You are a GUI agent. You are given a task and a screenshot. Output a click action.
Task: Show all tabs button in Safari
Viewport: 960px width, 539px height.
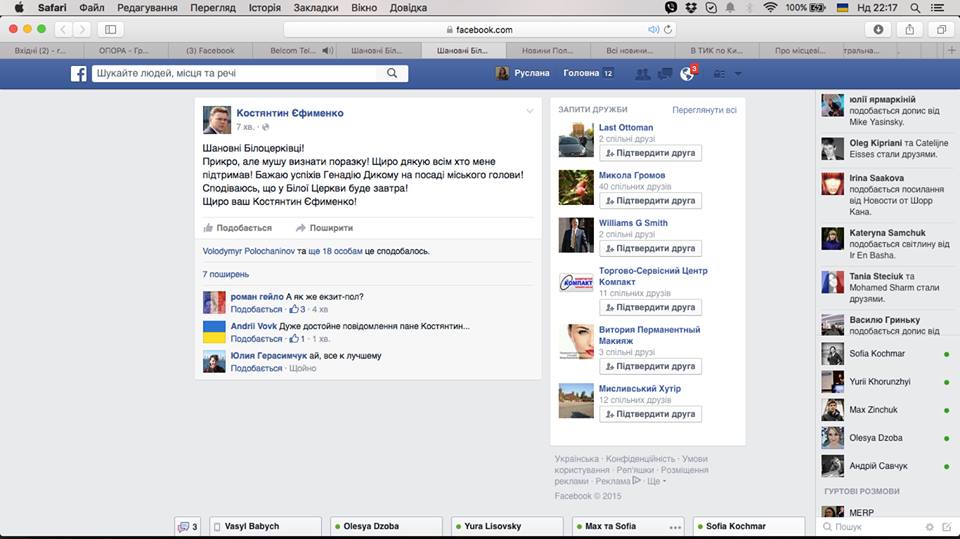941,29
